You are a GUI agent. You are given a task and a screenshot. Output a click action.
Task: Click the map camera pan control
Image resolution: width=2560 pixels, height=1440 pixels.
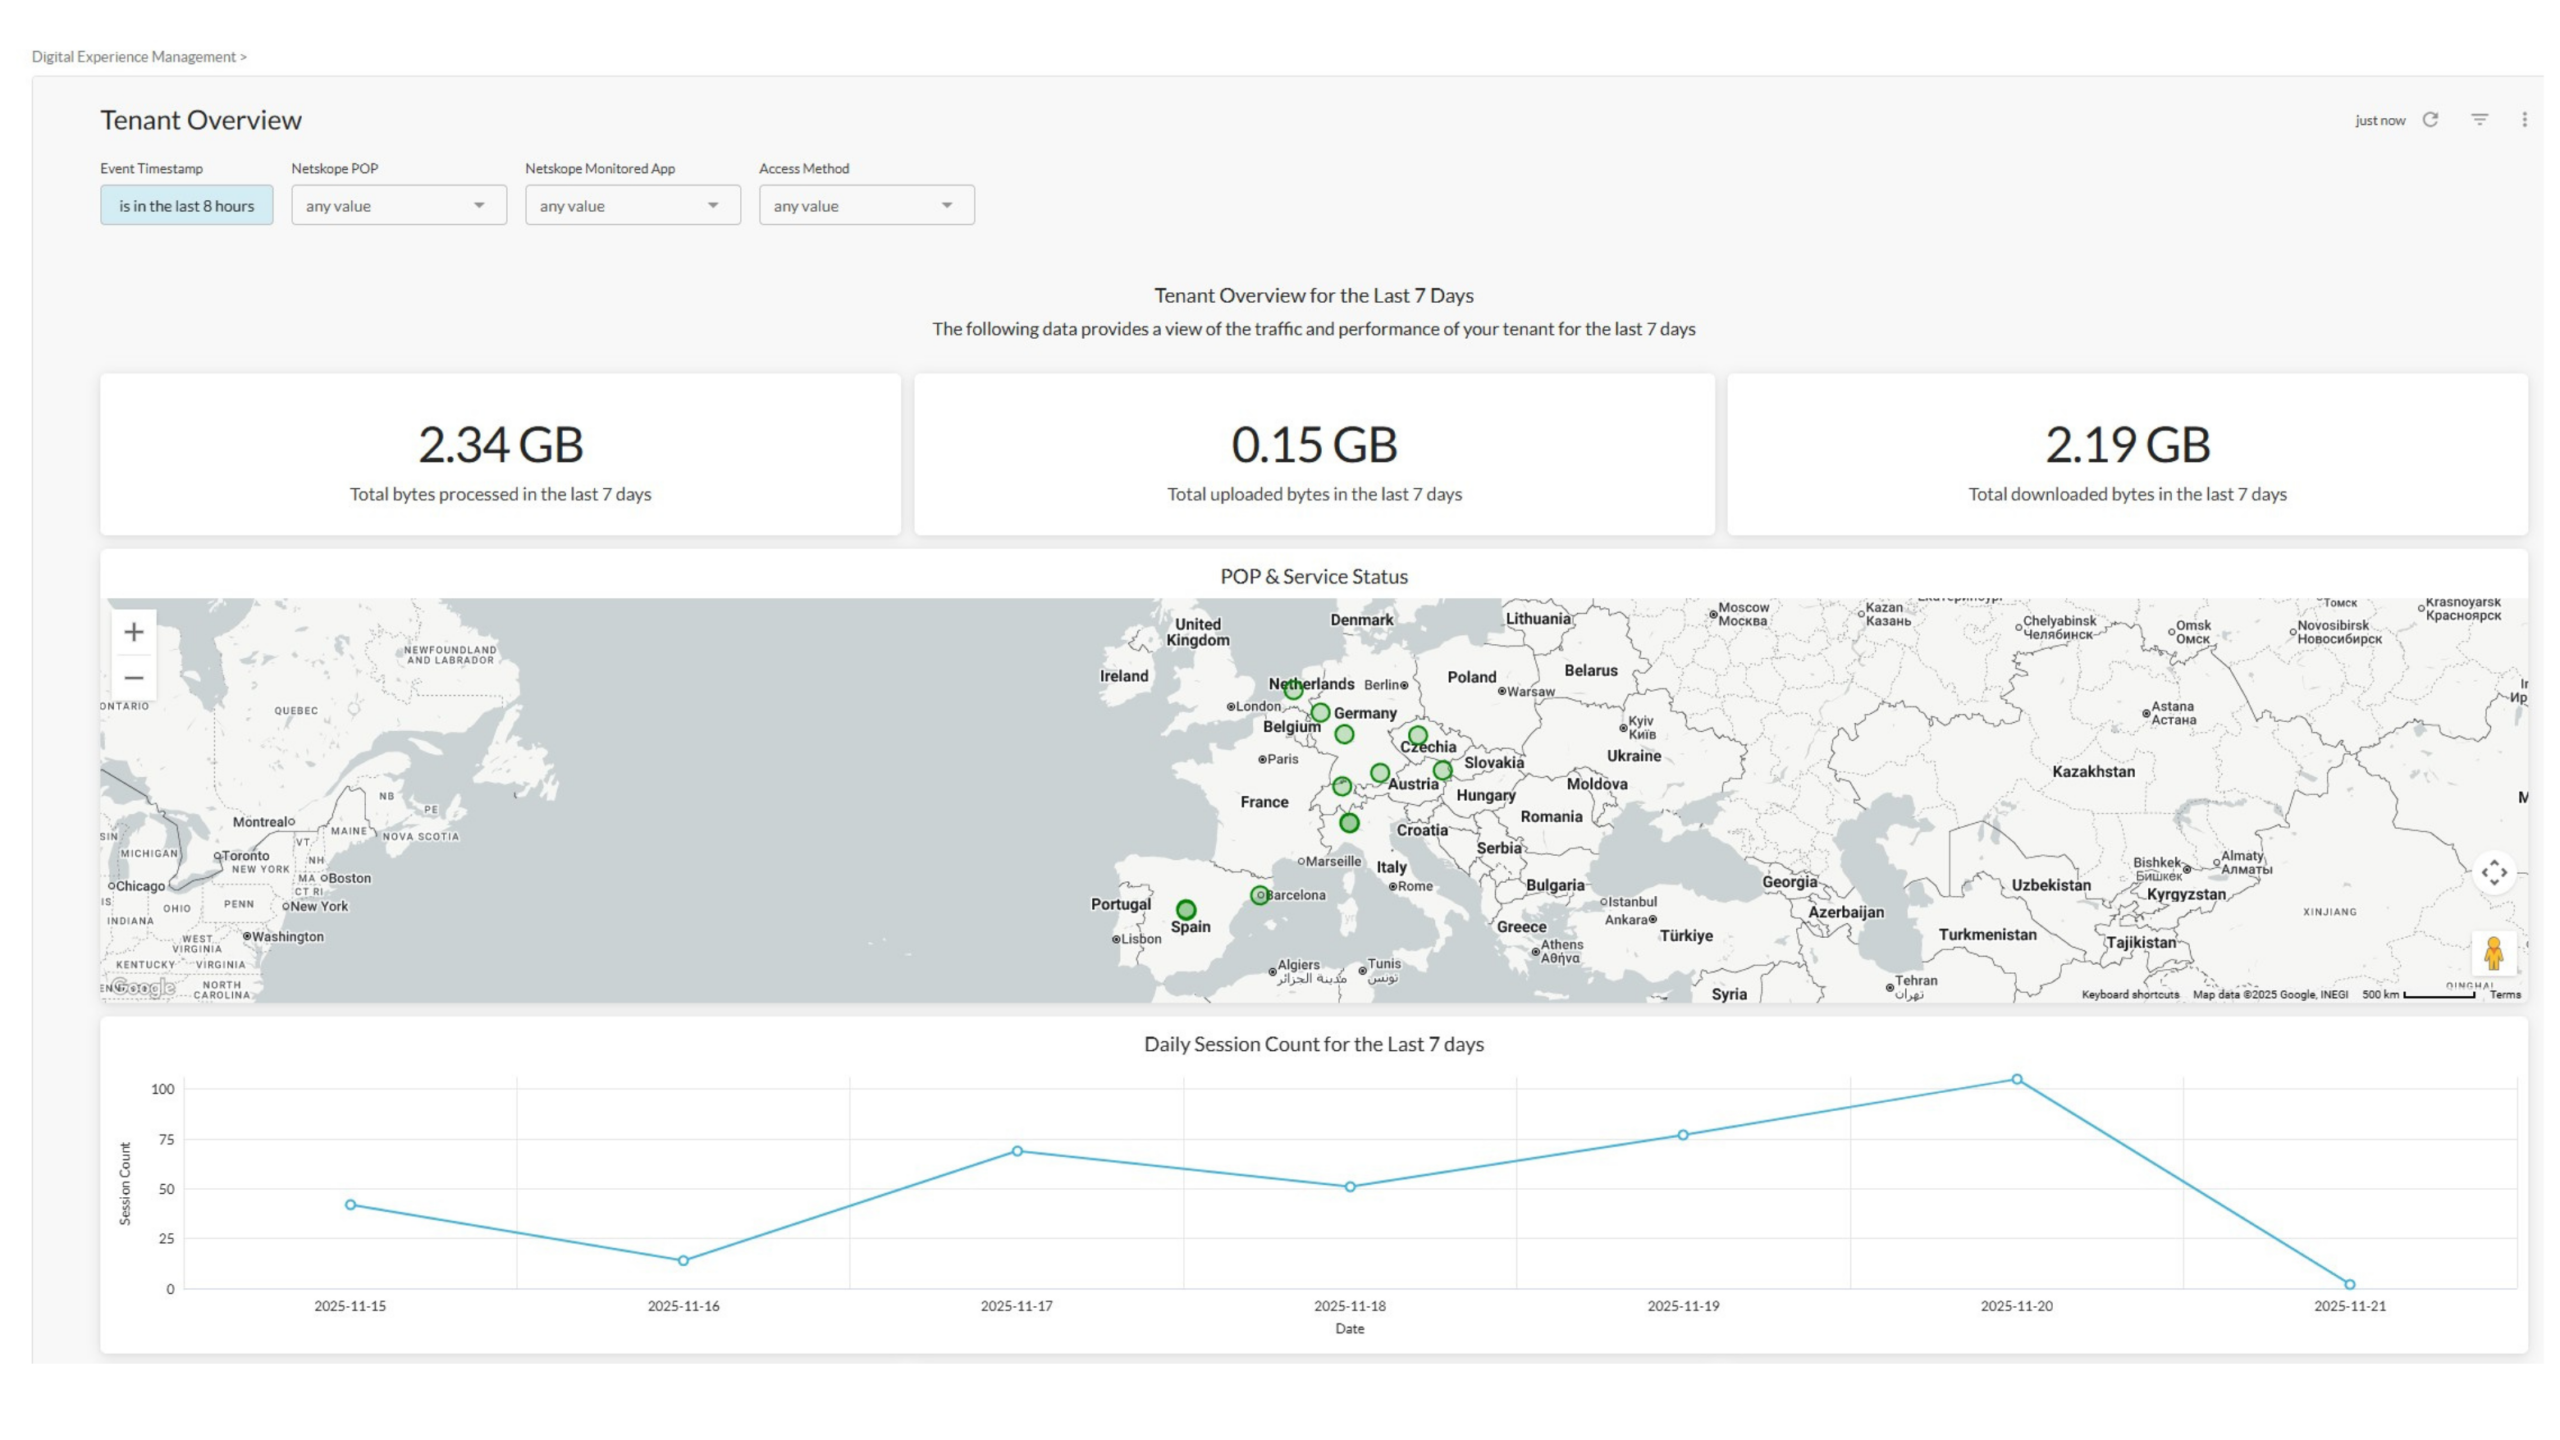tap(2493, 872)
